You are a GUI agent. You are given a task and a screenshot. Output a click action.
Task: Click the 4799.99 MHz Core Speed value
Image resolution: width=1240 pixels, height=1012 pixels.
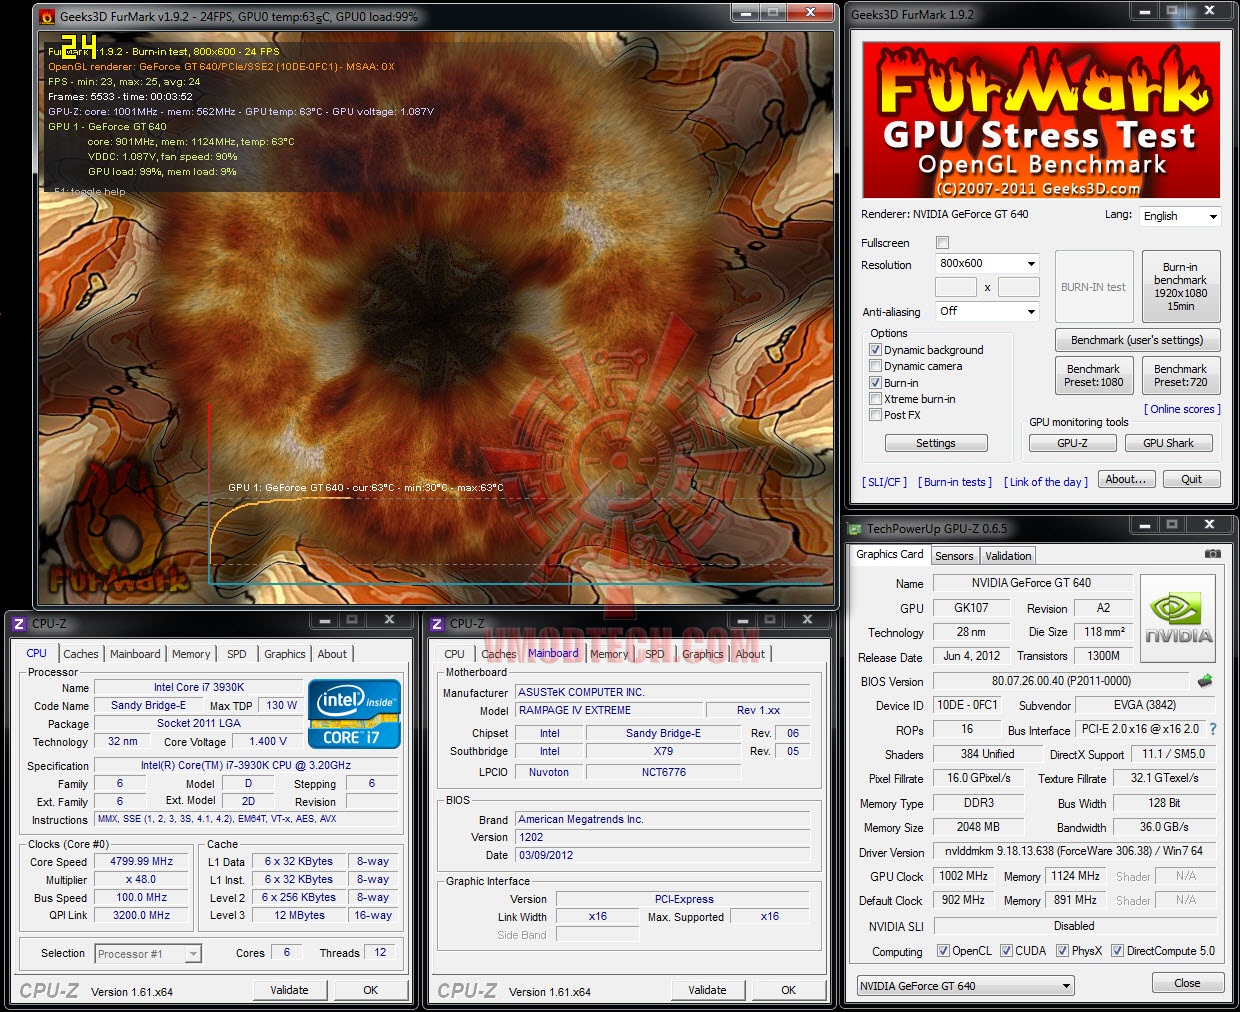click(x=142, y=861)
